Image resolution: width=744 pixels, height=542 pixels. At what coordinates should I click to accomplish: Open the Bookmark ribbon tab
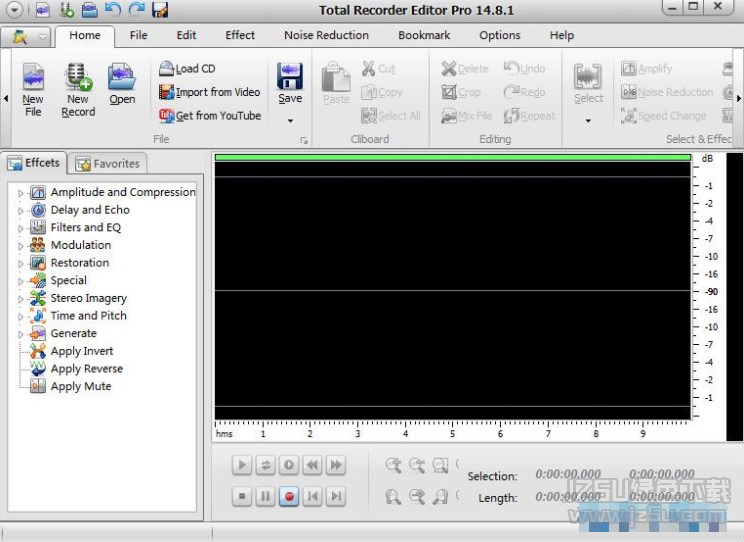[424, 36]
